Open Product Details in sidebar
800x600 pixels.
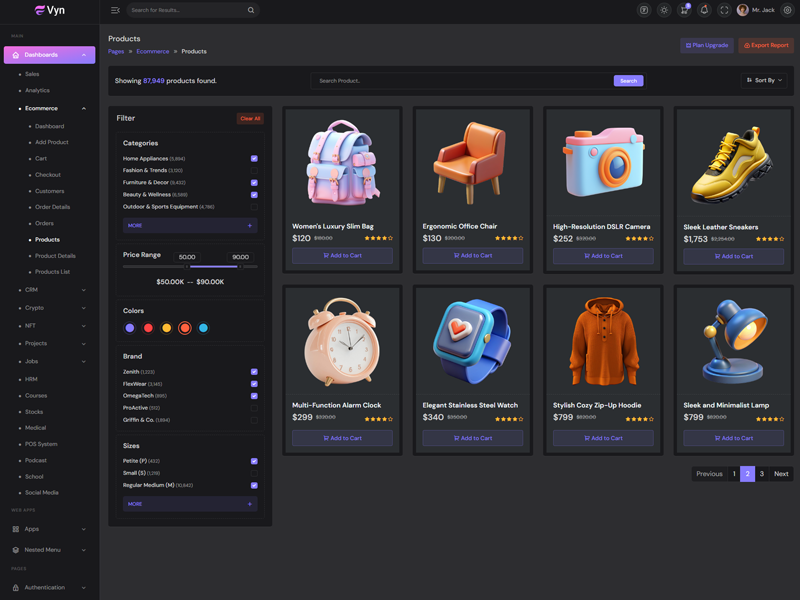pyautogui.click(x=55, y=256)
